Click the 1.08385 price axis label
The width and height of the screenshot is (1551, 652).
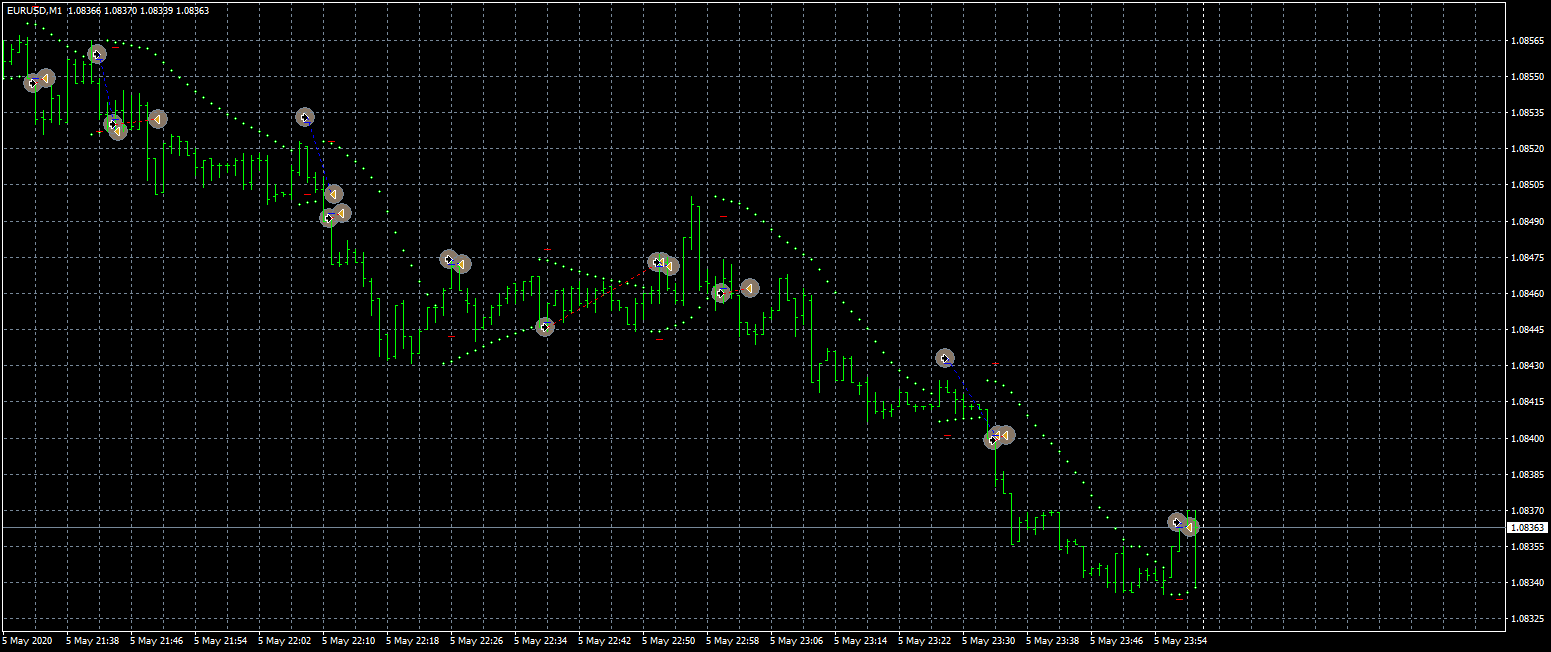(1528, 475)
